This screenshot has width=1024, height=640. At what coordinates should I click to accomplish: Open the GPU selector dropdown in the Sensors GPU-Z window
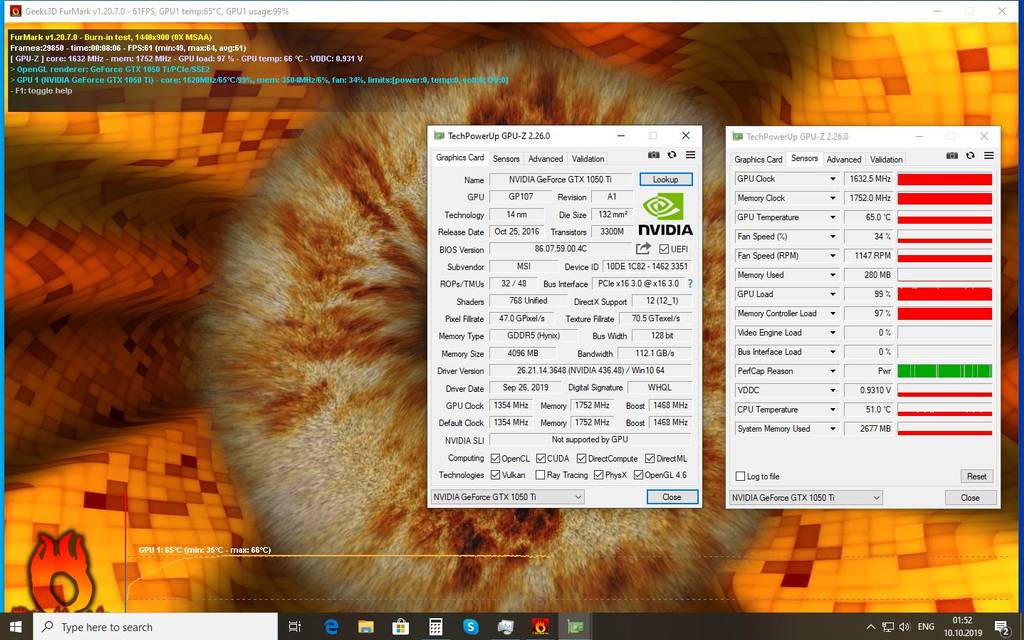(x=806, y=498)
